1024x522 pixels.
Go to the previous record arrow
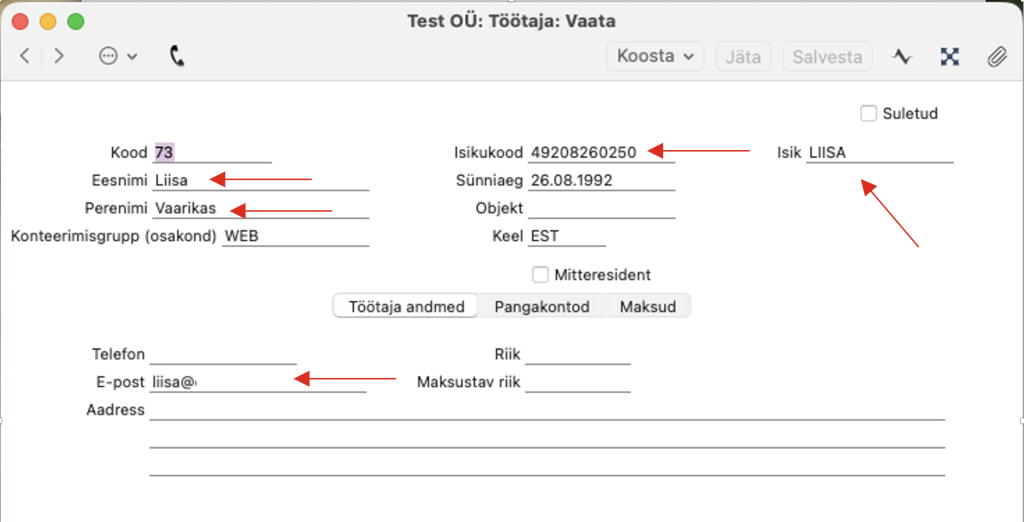coord(25,57)
